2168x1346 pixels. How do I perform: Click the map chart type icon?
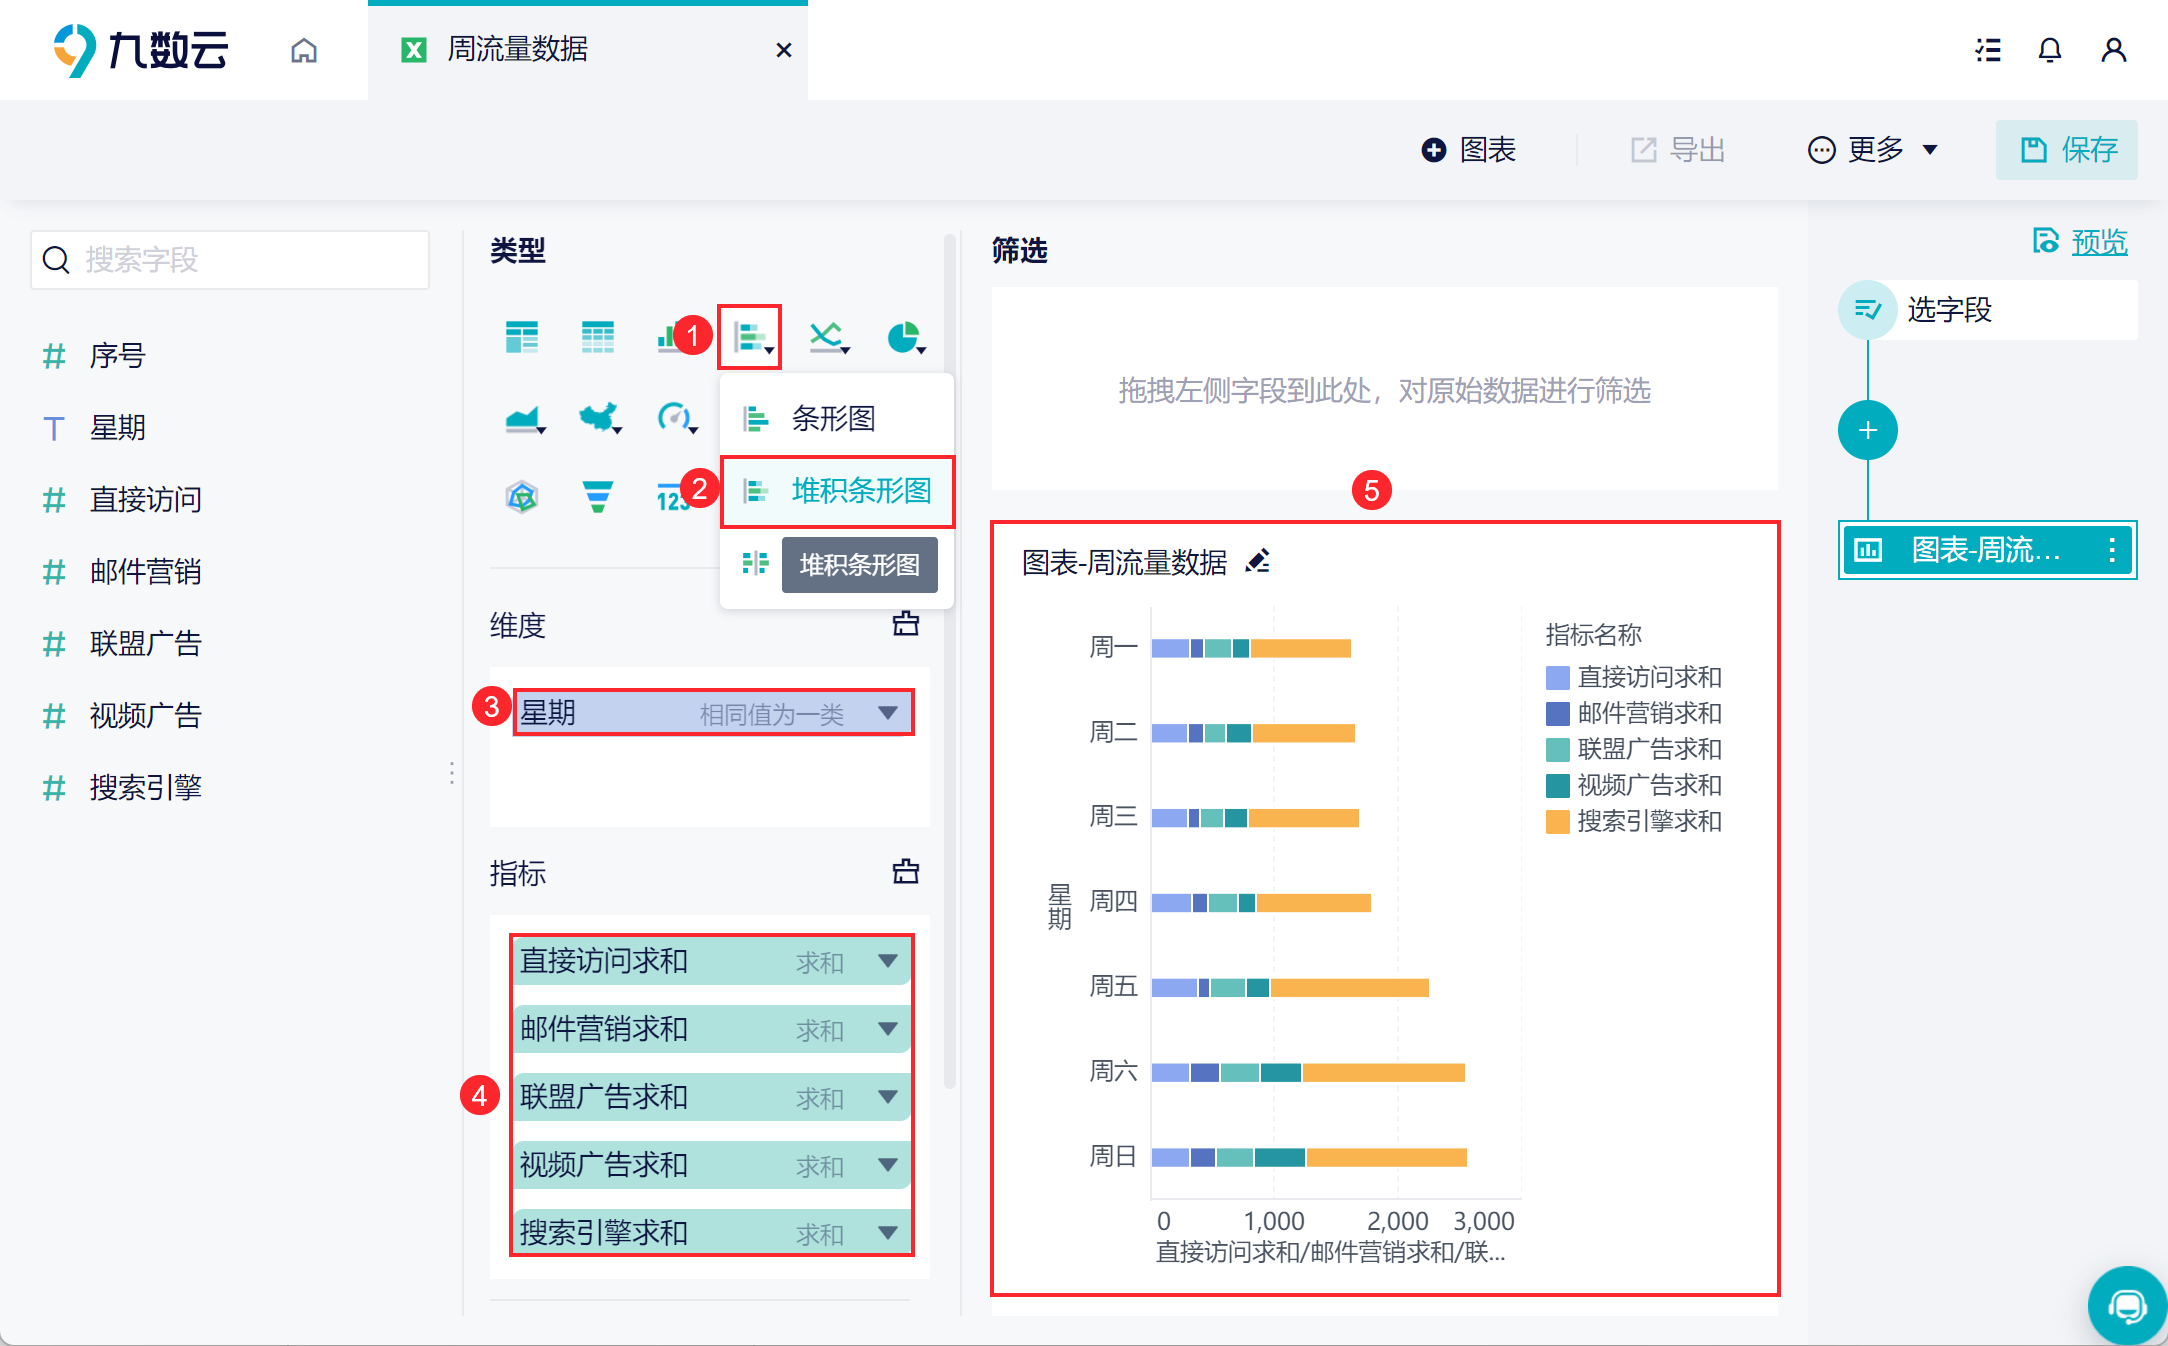click(x=598, y=416)
